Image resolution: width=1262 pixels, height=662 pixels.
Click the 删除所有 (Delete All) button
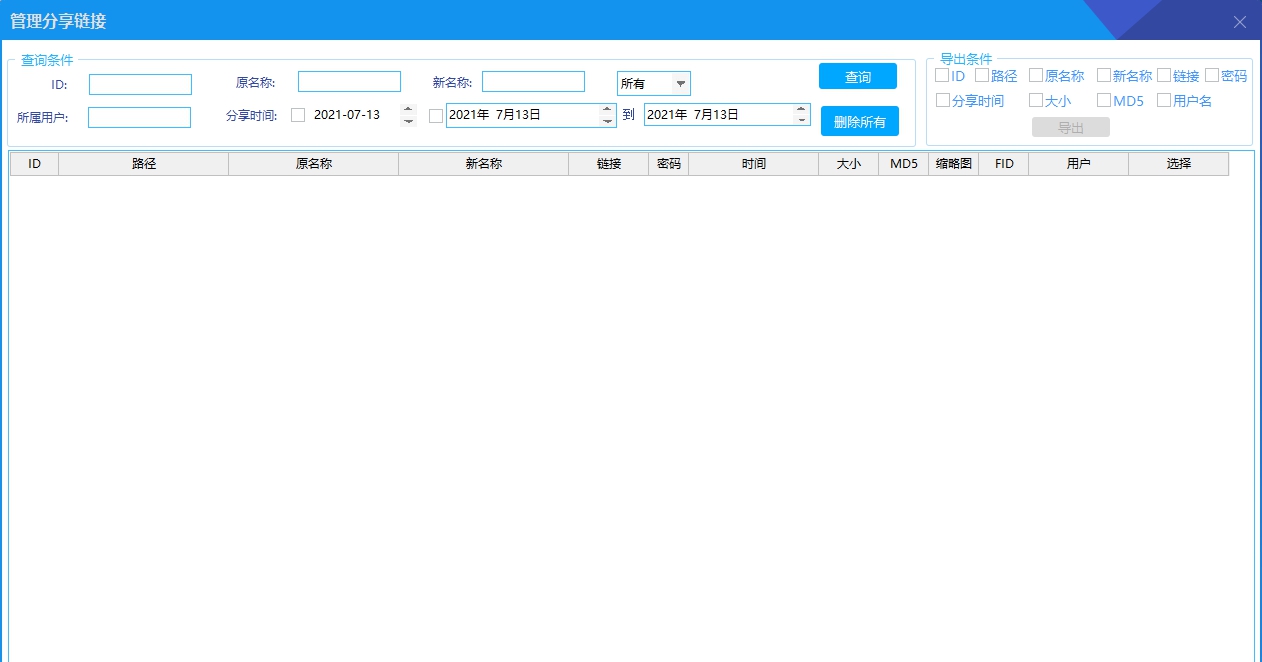[859, 121]
